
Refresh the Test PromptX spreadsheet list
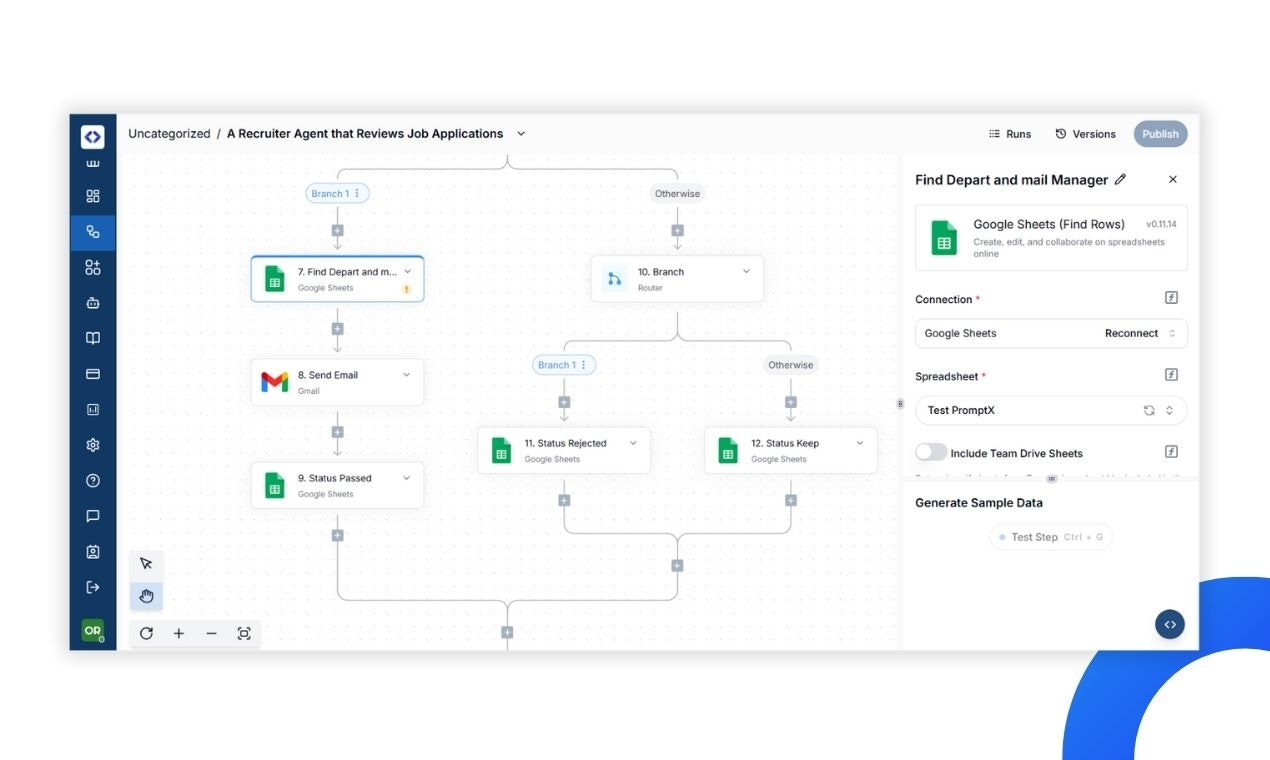1150,411
